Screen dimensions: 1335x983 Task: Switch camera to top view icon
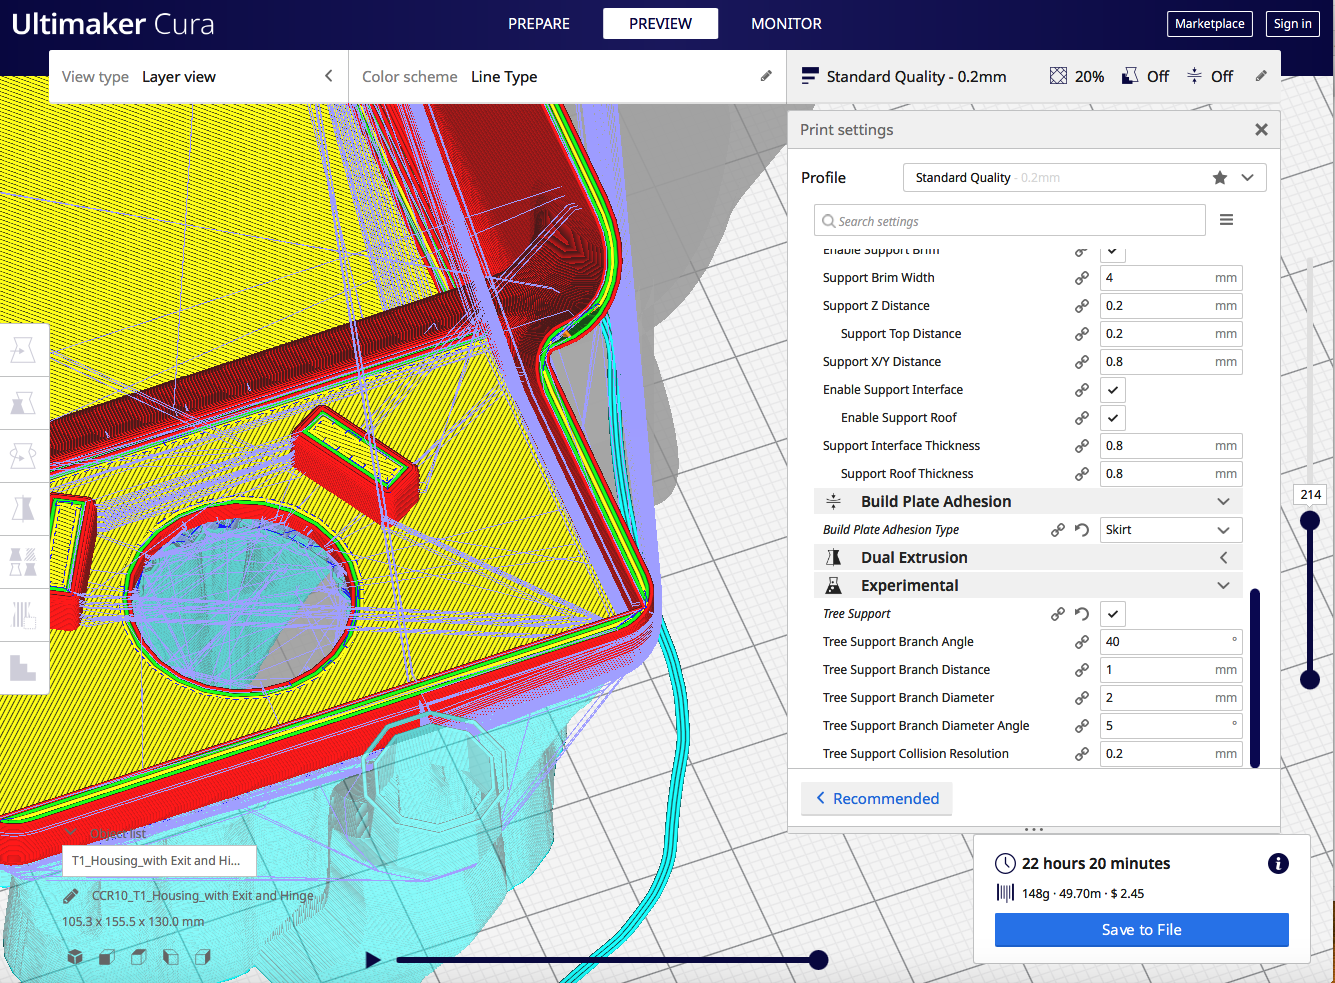pos(139,957)
